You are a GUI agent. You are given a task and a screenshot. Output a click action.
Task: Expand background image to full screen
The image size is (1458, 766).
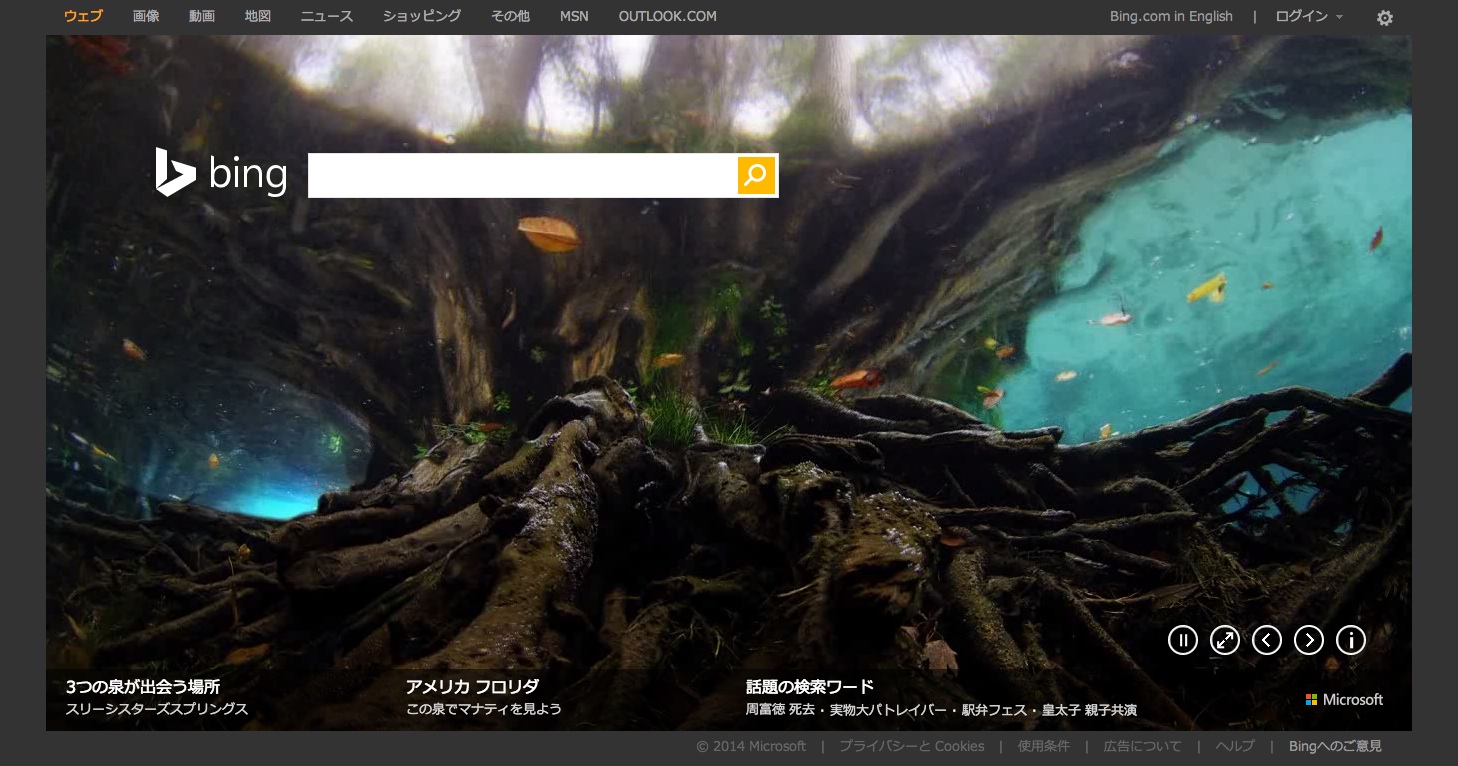(1224, 640)
